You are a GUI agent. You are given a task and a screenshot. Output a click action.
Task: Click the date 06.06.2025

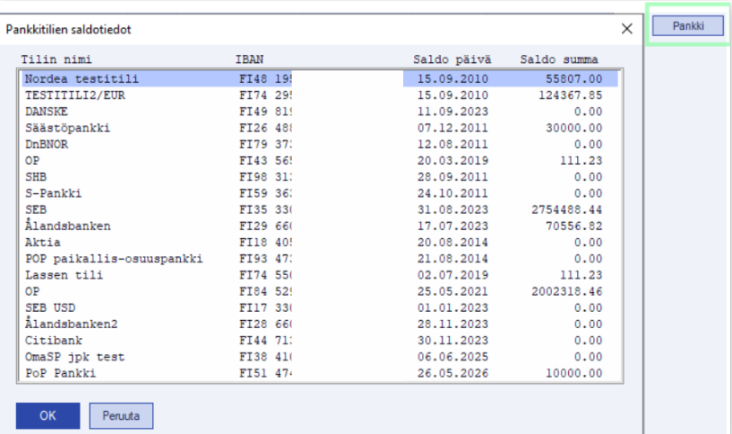click(x=452, y=357)
